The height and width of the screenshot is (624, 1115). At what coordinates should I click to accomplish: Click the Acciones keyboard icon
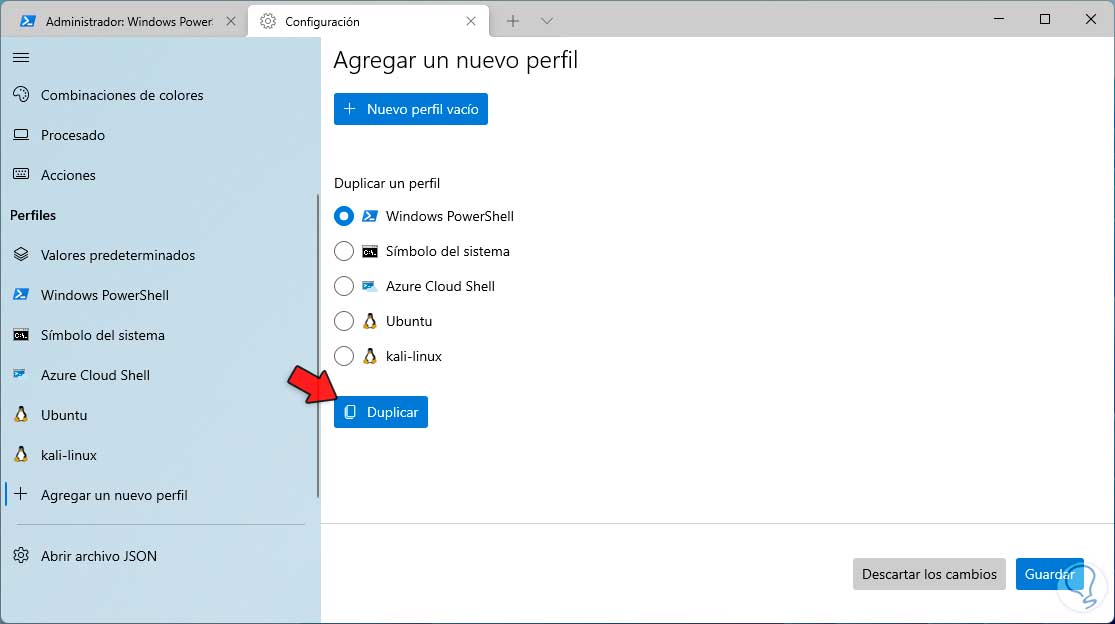point(21,174)
